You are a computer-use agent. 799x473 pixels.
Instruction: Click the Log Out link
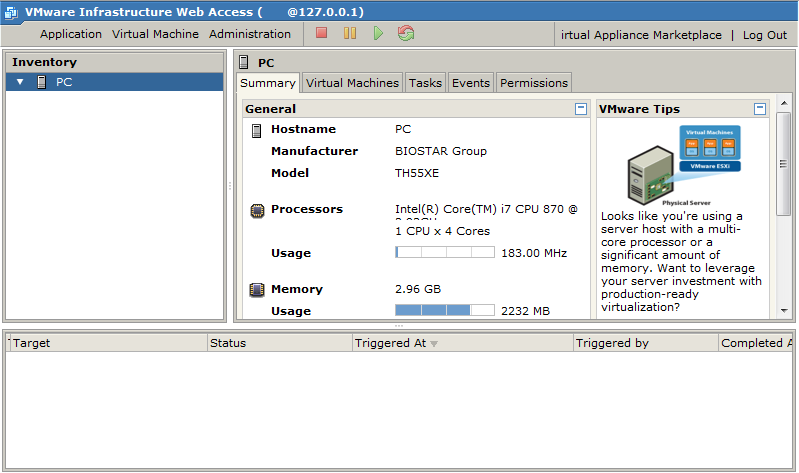tap(764, 35)
